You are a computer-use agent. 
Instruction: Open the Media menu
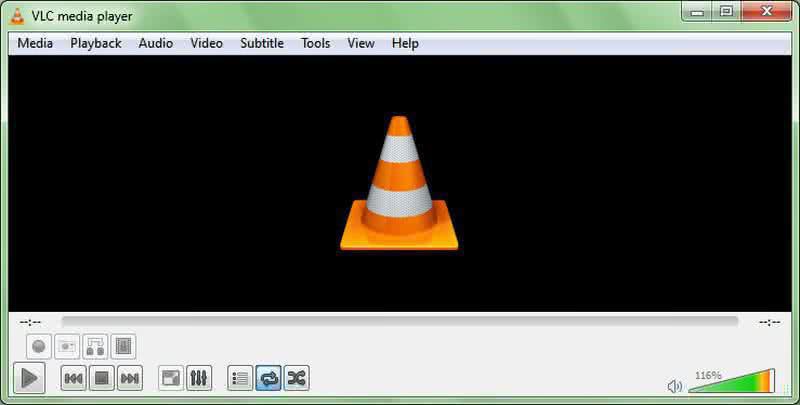click(35, 43)
